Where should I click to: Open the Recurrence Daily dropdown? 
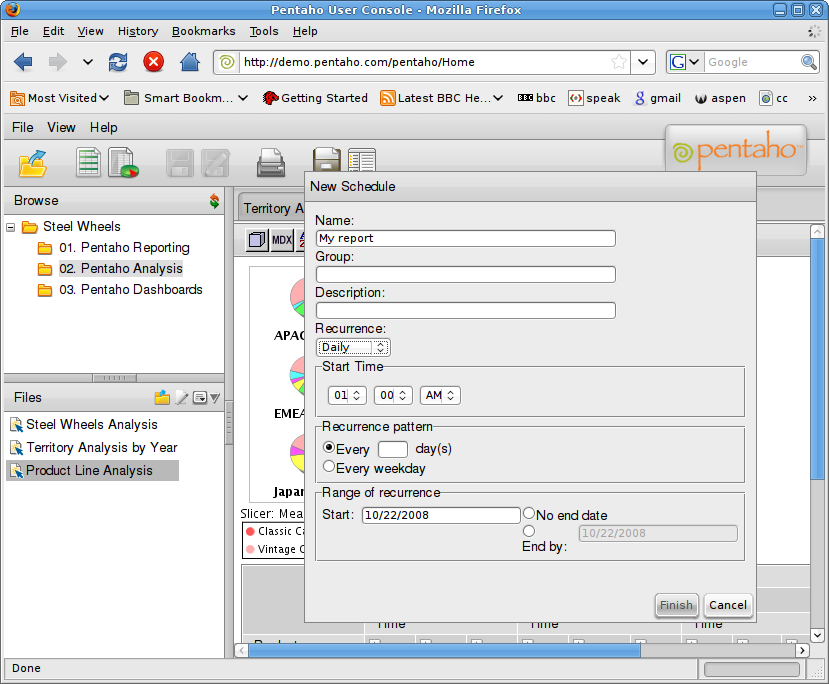353,347
